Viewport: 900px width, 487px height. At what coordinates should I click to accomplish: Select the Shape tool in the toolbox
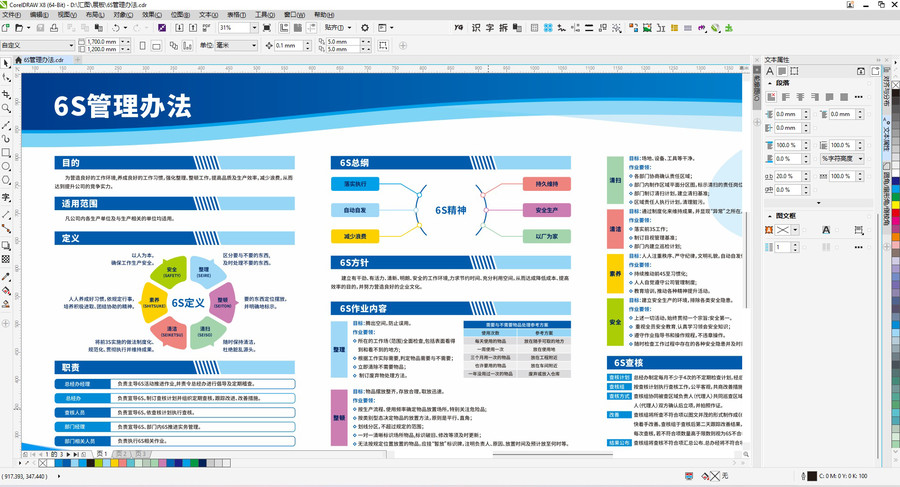(6, 78)
